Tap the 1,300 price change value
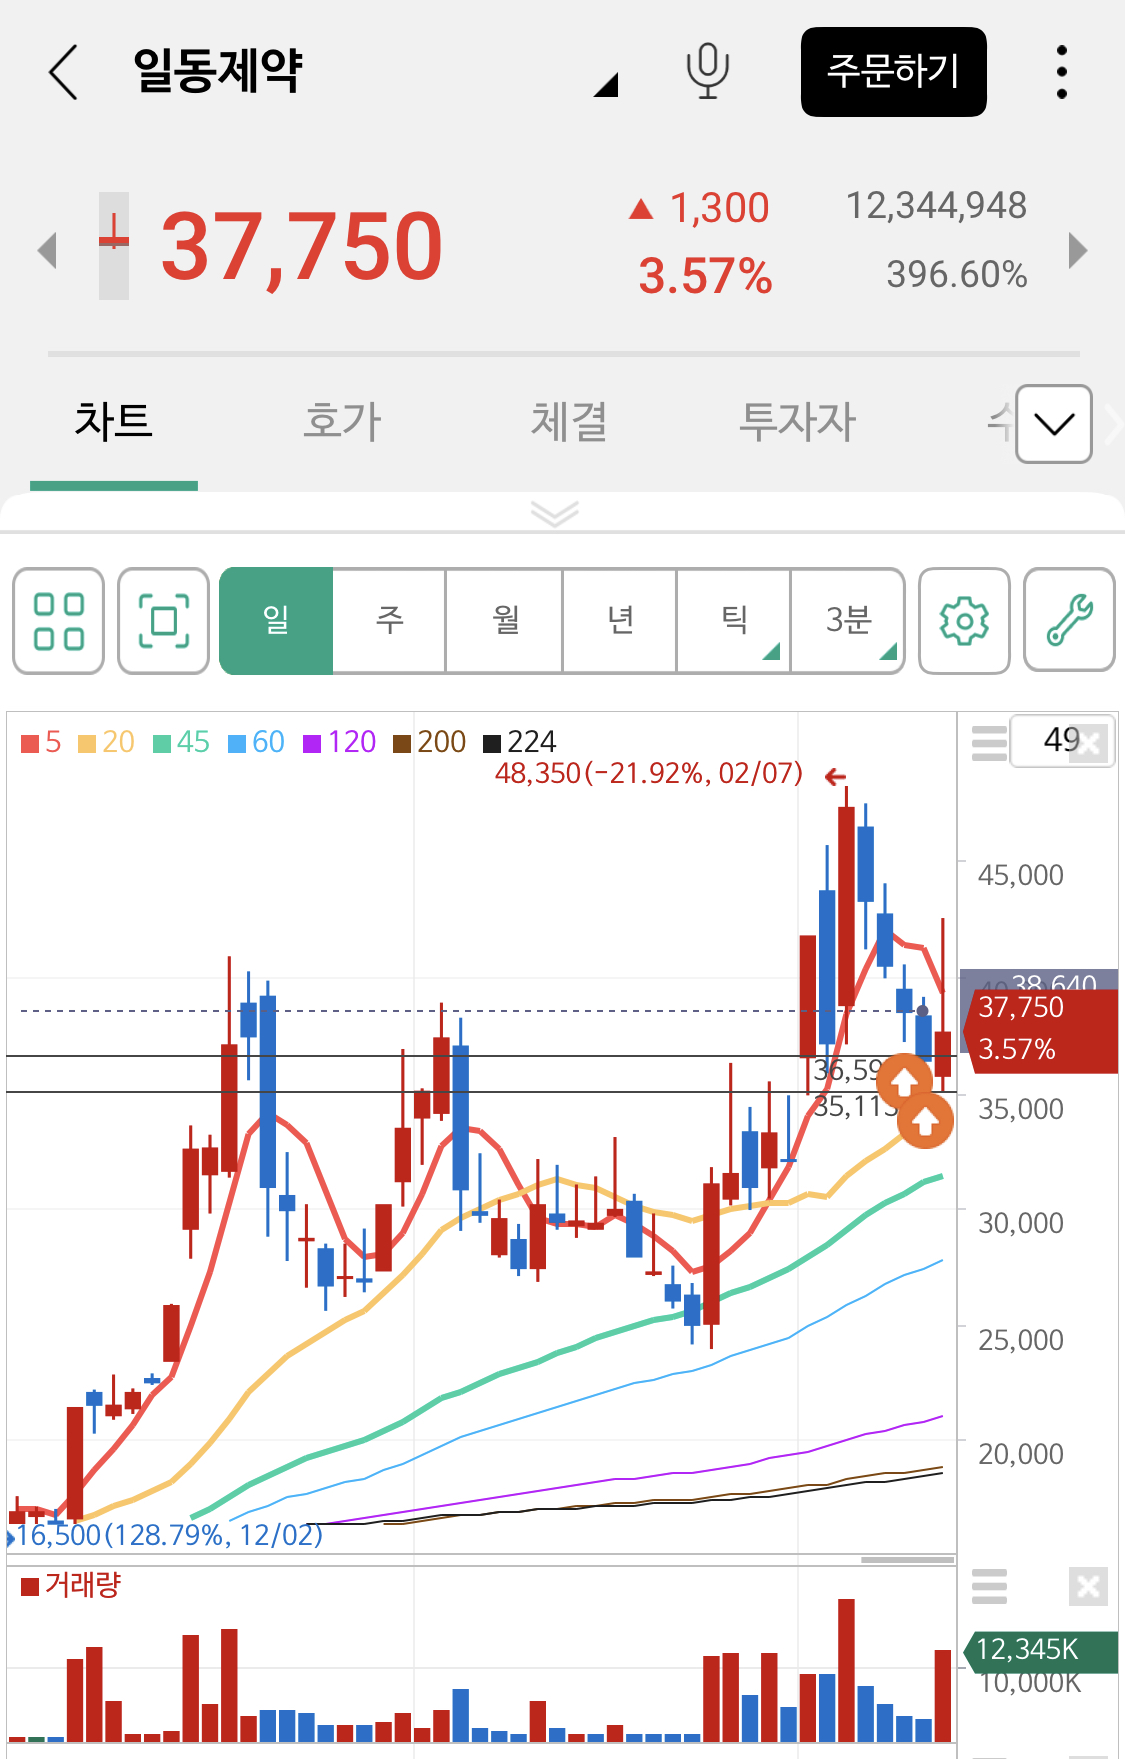 point(719,208)
